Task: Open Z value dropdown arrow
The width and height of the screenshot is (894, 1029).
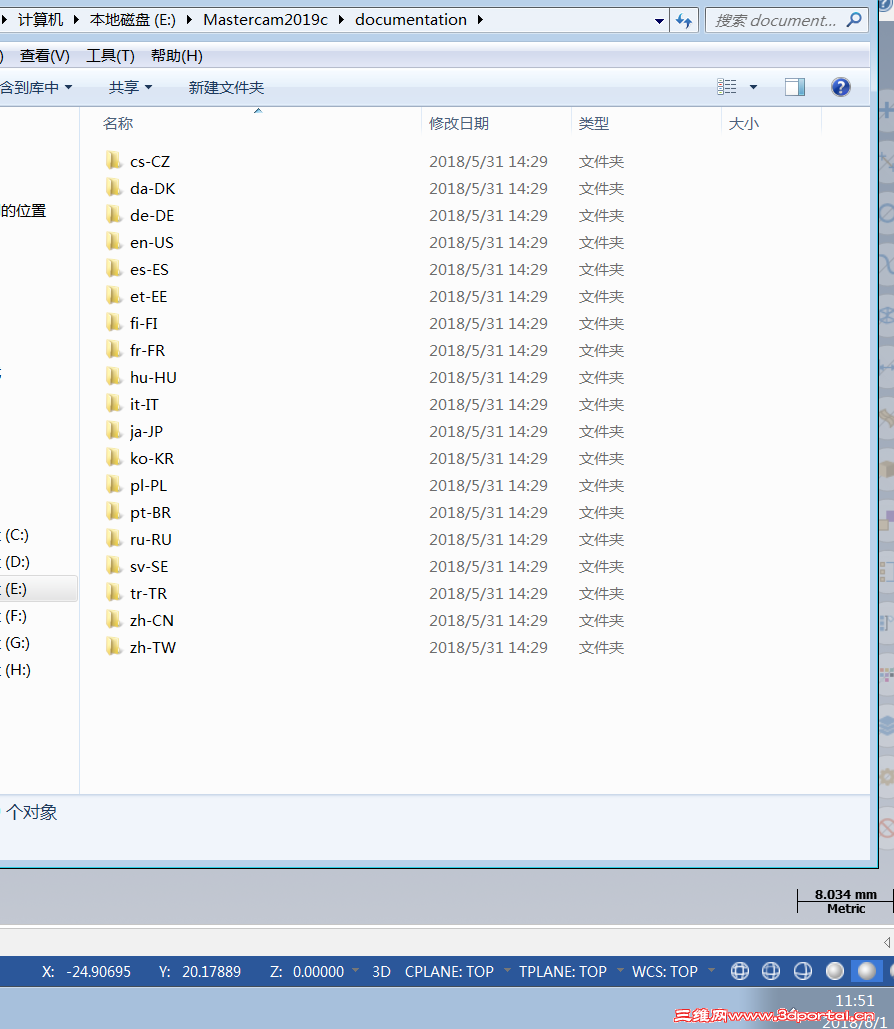Action: click(356, 970)
